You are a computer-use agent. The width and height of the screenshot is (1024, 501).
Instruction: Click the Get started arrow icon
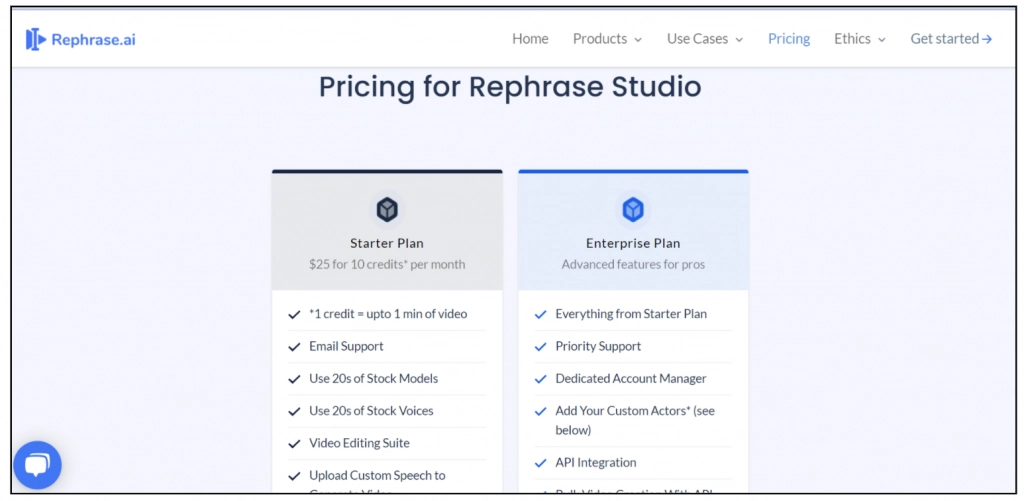[987, 39]
